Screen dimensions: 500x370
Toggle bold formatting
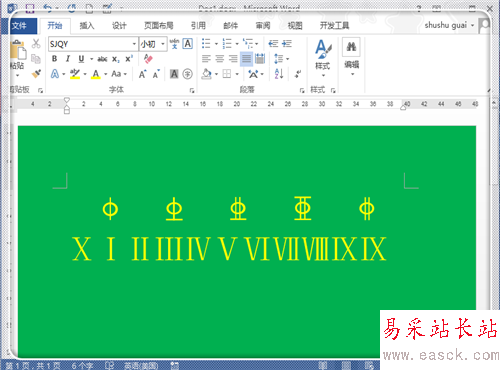pyautogui.click(x=55, y=59)
